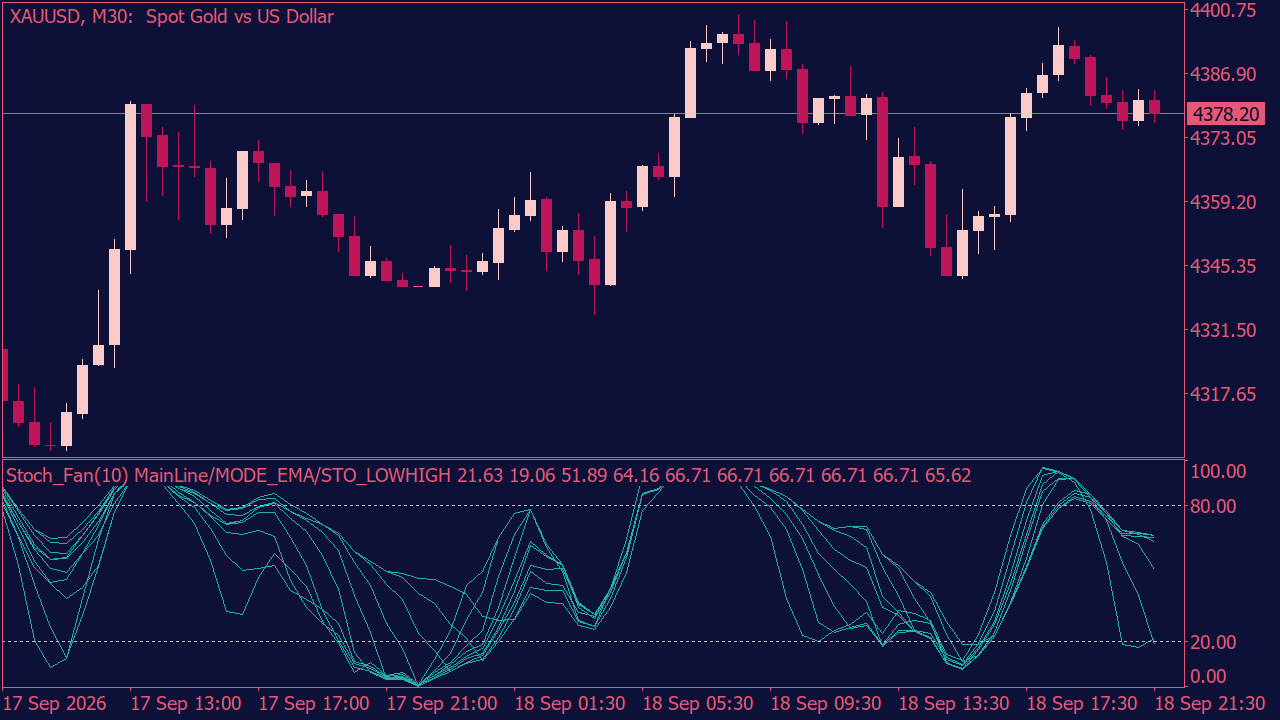The height and width of the screenshot is (720, 1280).
Task: Click the 20.00 dotted level line
Action: 592,641
